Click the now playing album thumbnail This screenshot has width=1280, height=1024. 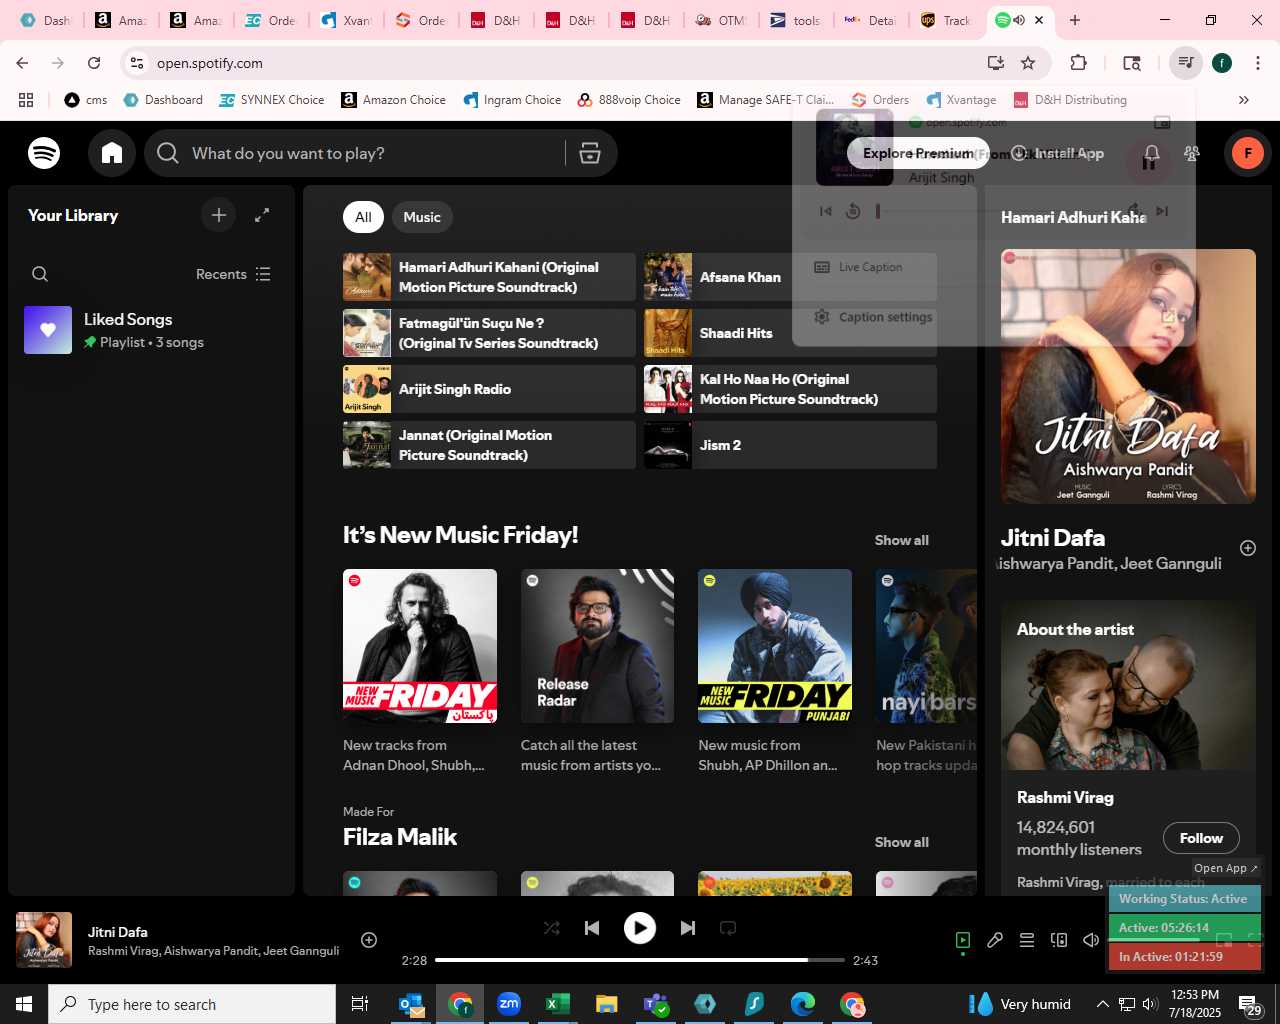coord(44,940)
